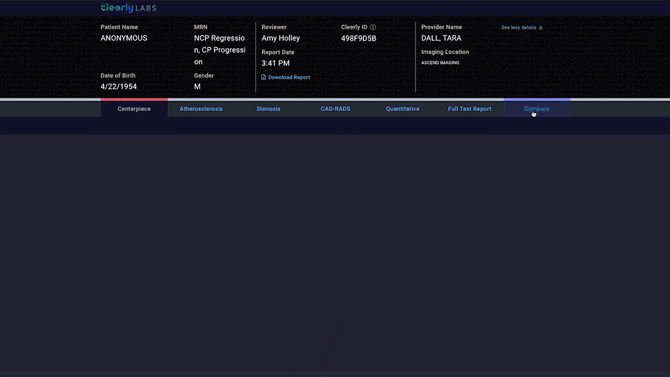Image resolution: width=670 pixels, height=377 pixels.
Task: Click the info icon beside Cleerly ID
Action: tap(373, 27)
